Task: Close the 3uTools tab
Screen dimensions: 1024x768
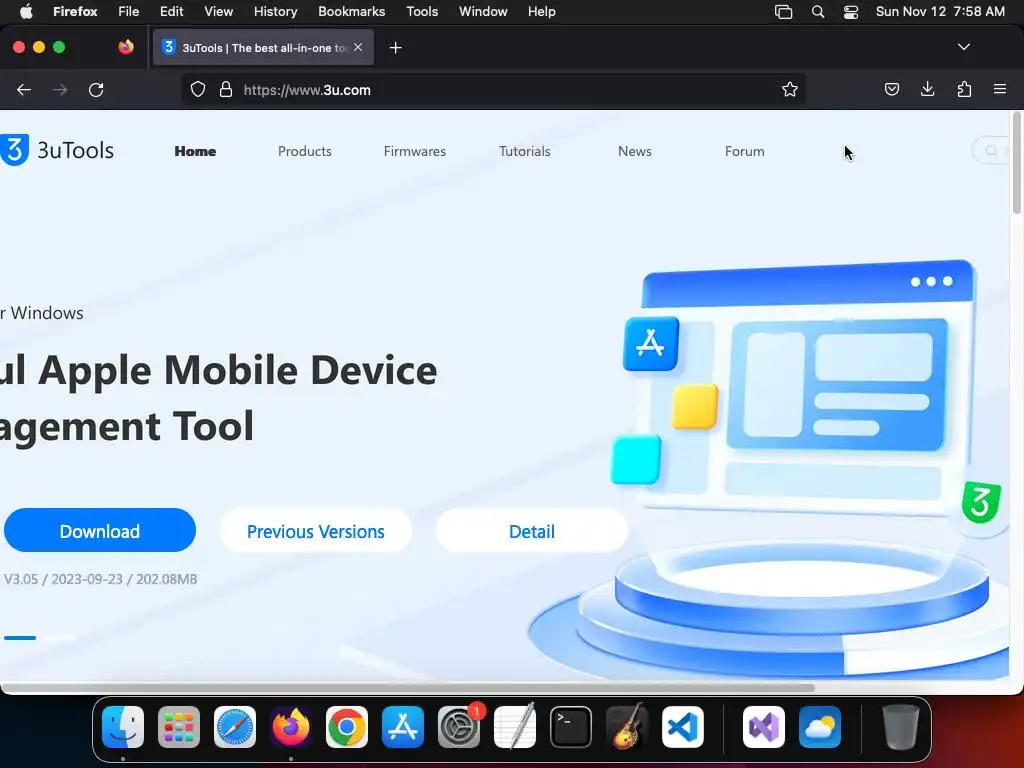Action: point(358,47)
